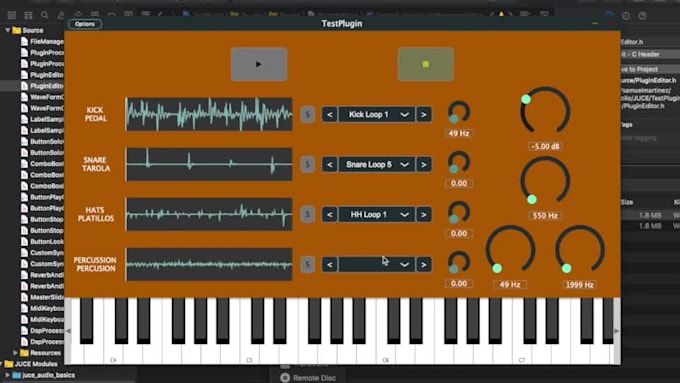This screenshot has height=383, width=680.
Task: Open the empty Percussion loop dropdown
Action: [376, 265]
